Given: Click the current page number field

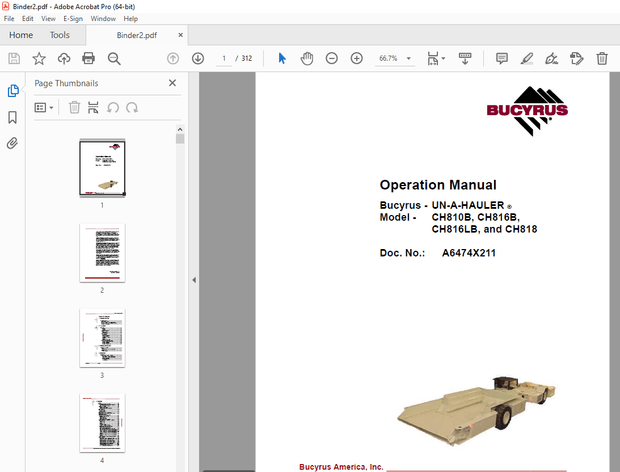Looking at the screenshot, I should click(224, 59).
